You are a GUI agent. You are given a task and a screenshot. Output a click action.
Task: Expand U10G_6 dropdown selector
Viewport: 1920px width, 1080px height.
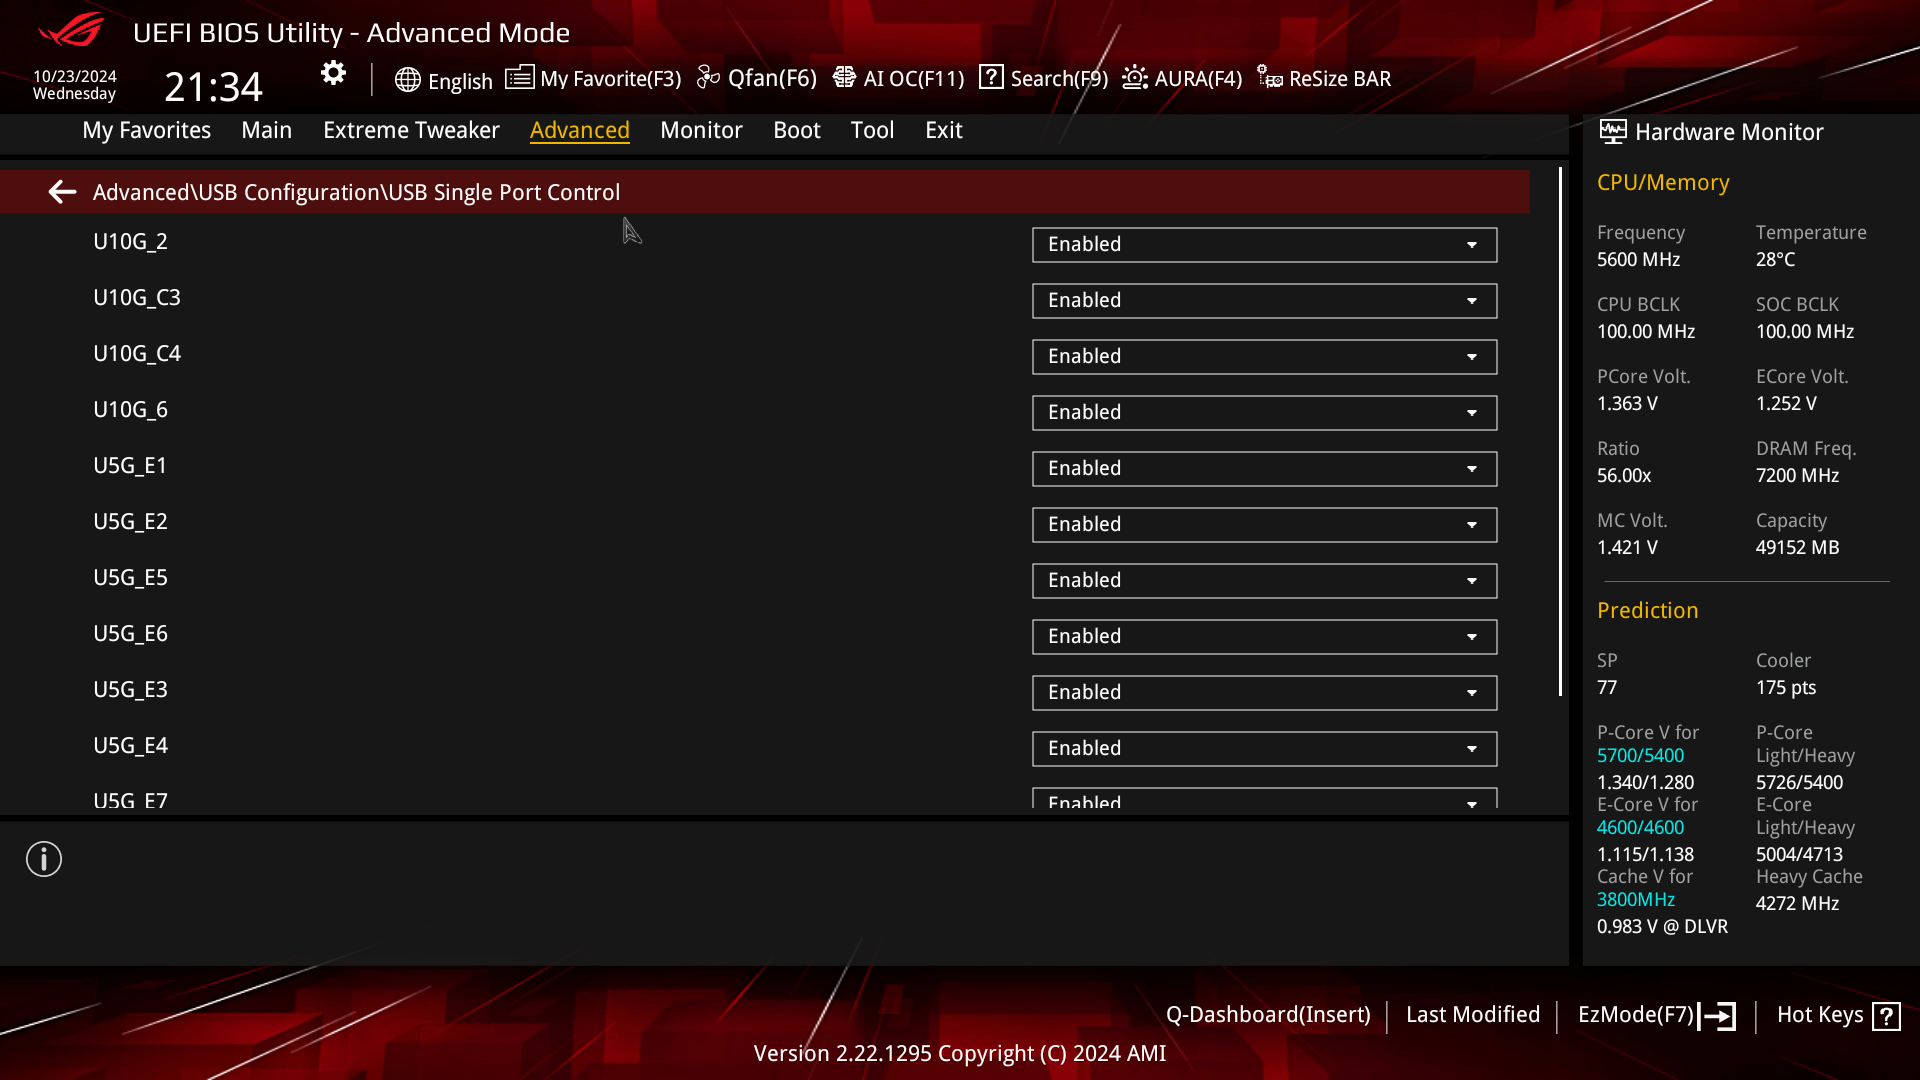tap(1472, 411)
